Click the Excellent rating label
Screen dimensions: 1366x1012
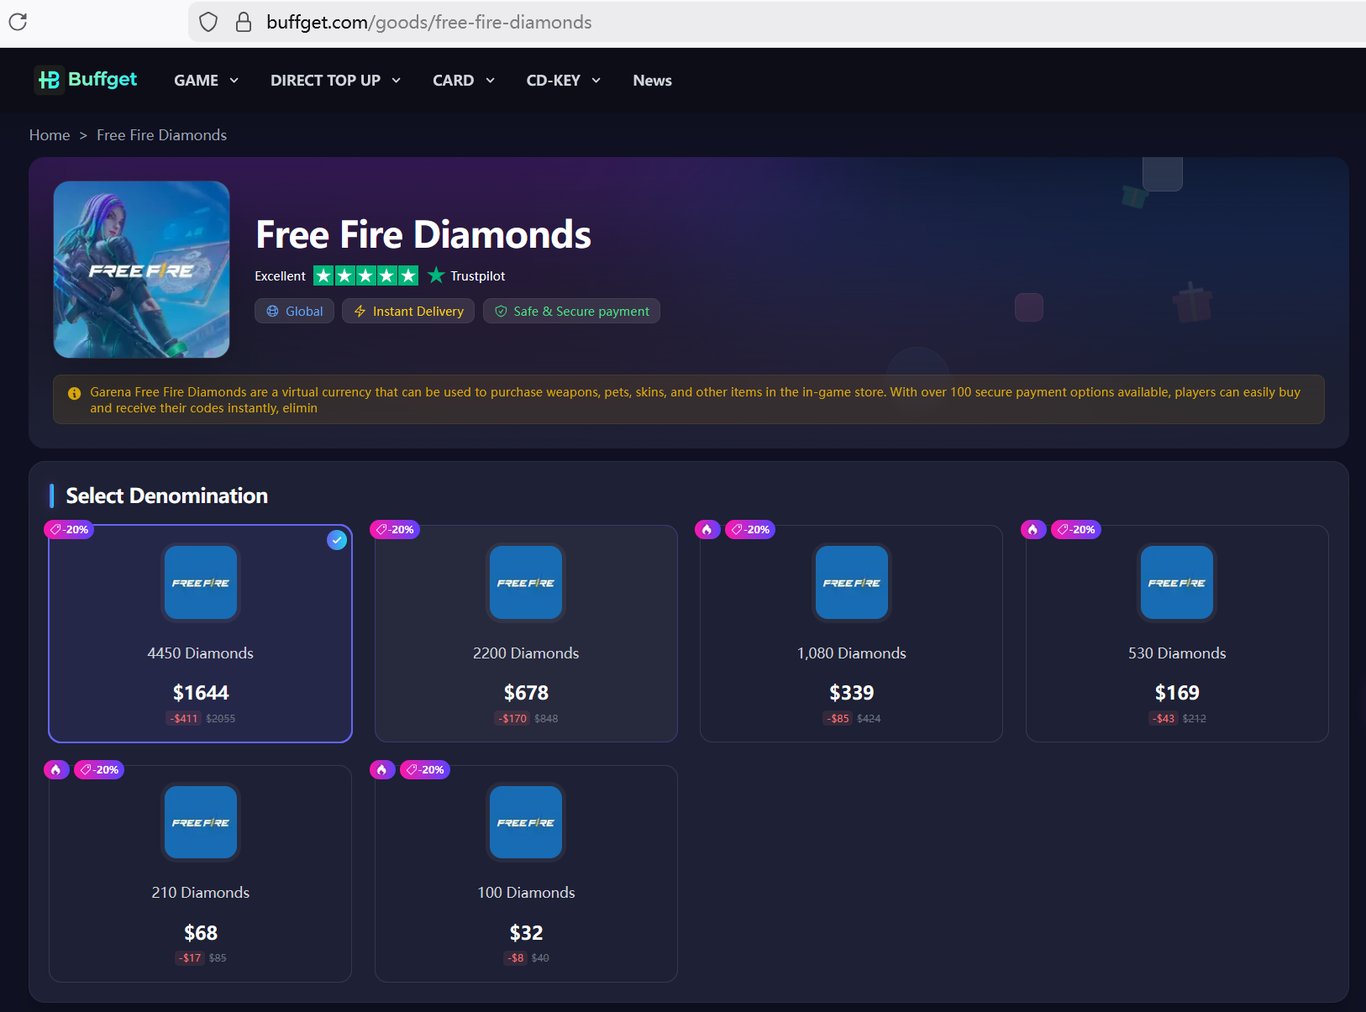280,276
